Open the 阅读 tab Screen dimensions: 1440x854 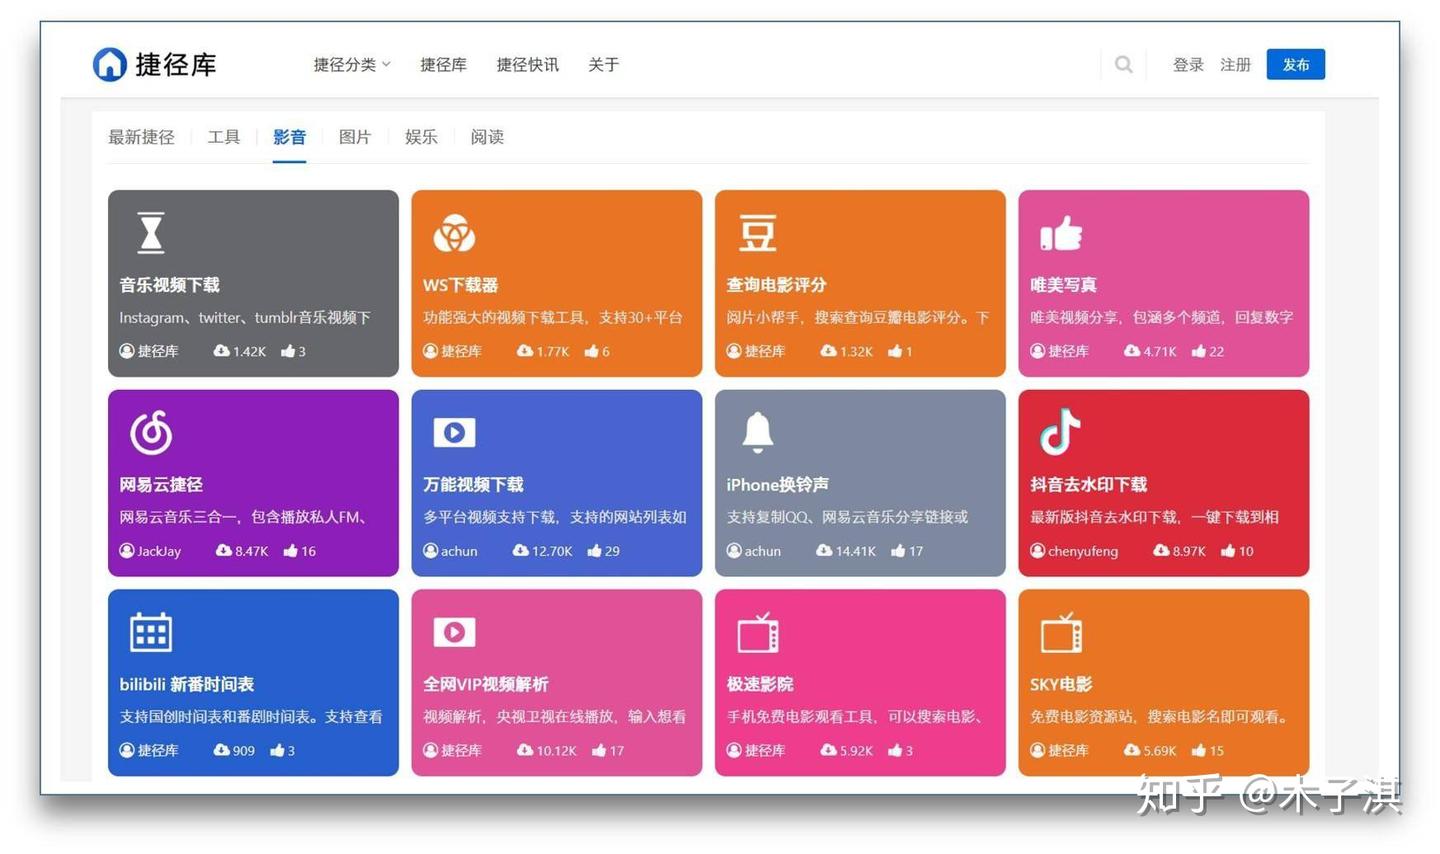coord(487,137)
